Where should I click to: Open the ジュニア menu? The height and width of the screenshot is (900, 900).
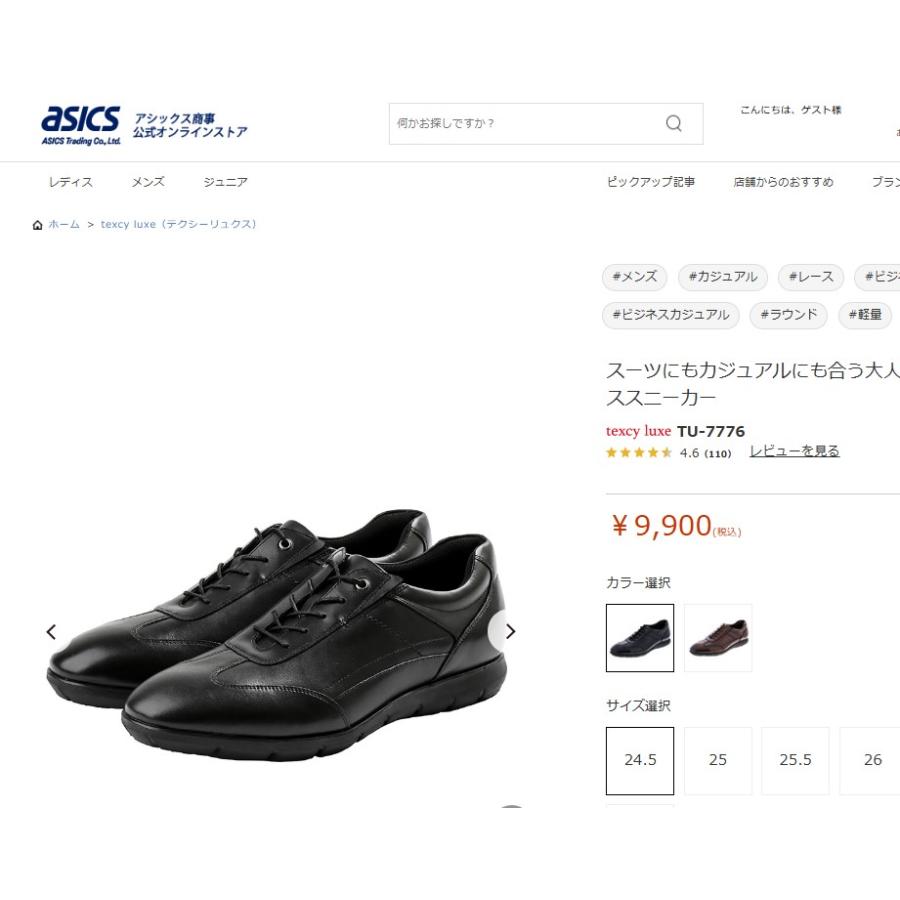tap(226, 182)
